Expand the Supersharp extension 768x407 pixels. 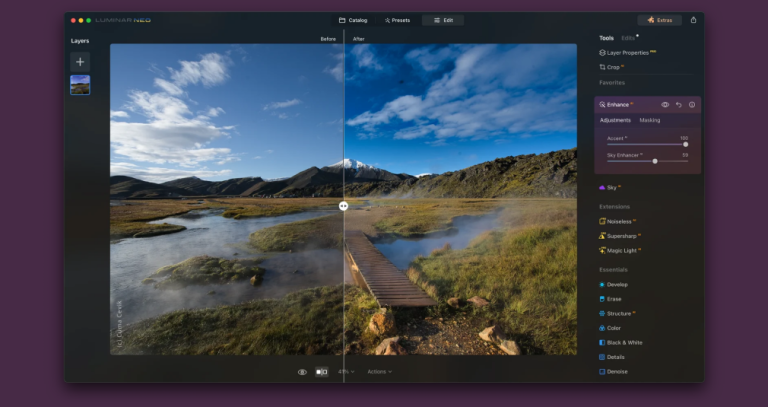(x=620, y=236)
